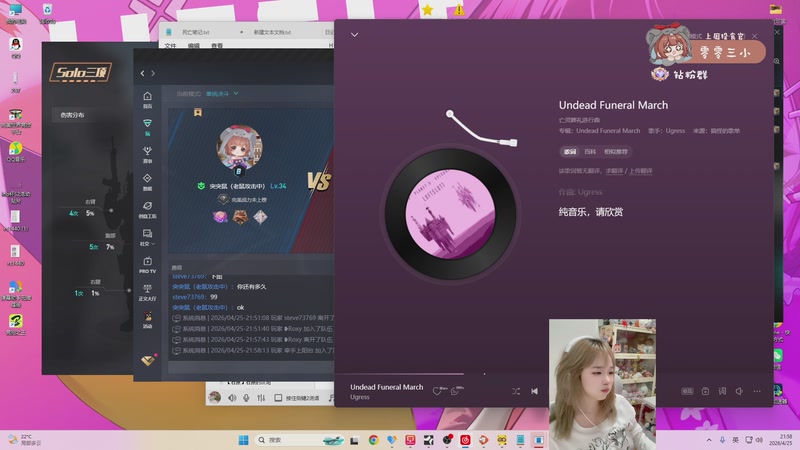The width and height of the screenshot is (800, 450).
Task: Like the song with the heart icon
Action: point(437,391)
